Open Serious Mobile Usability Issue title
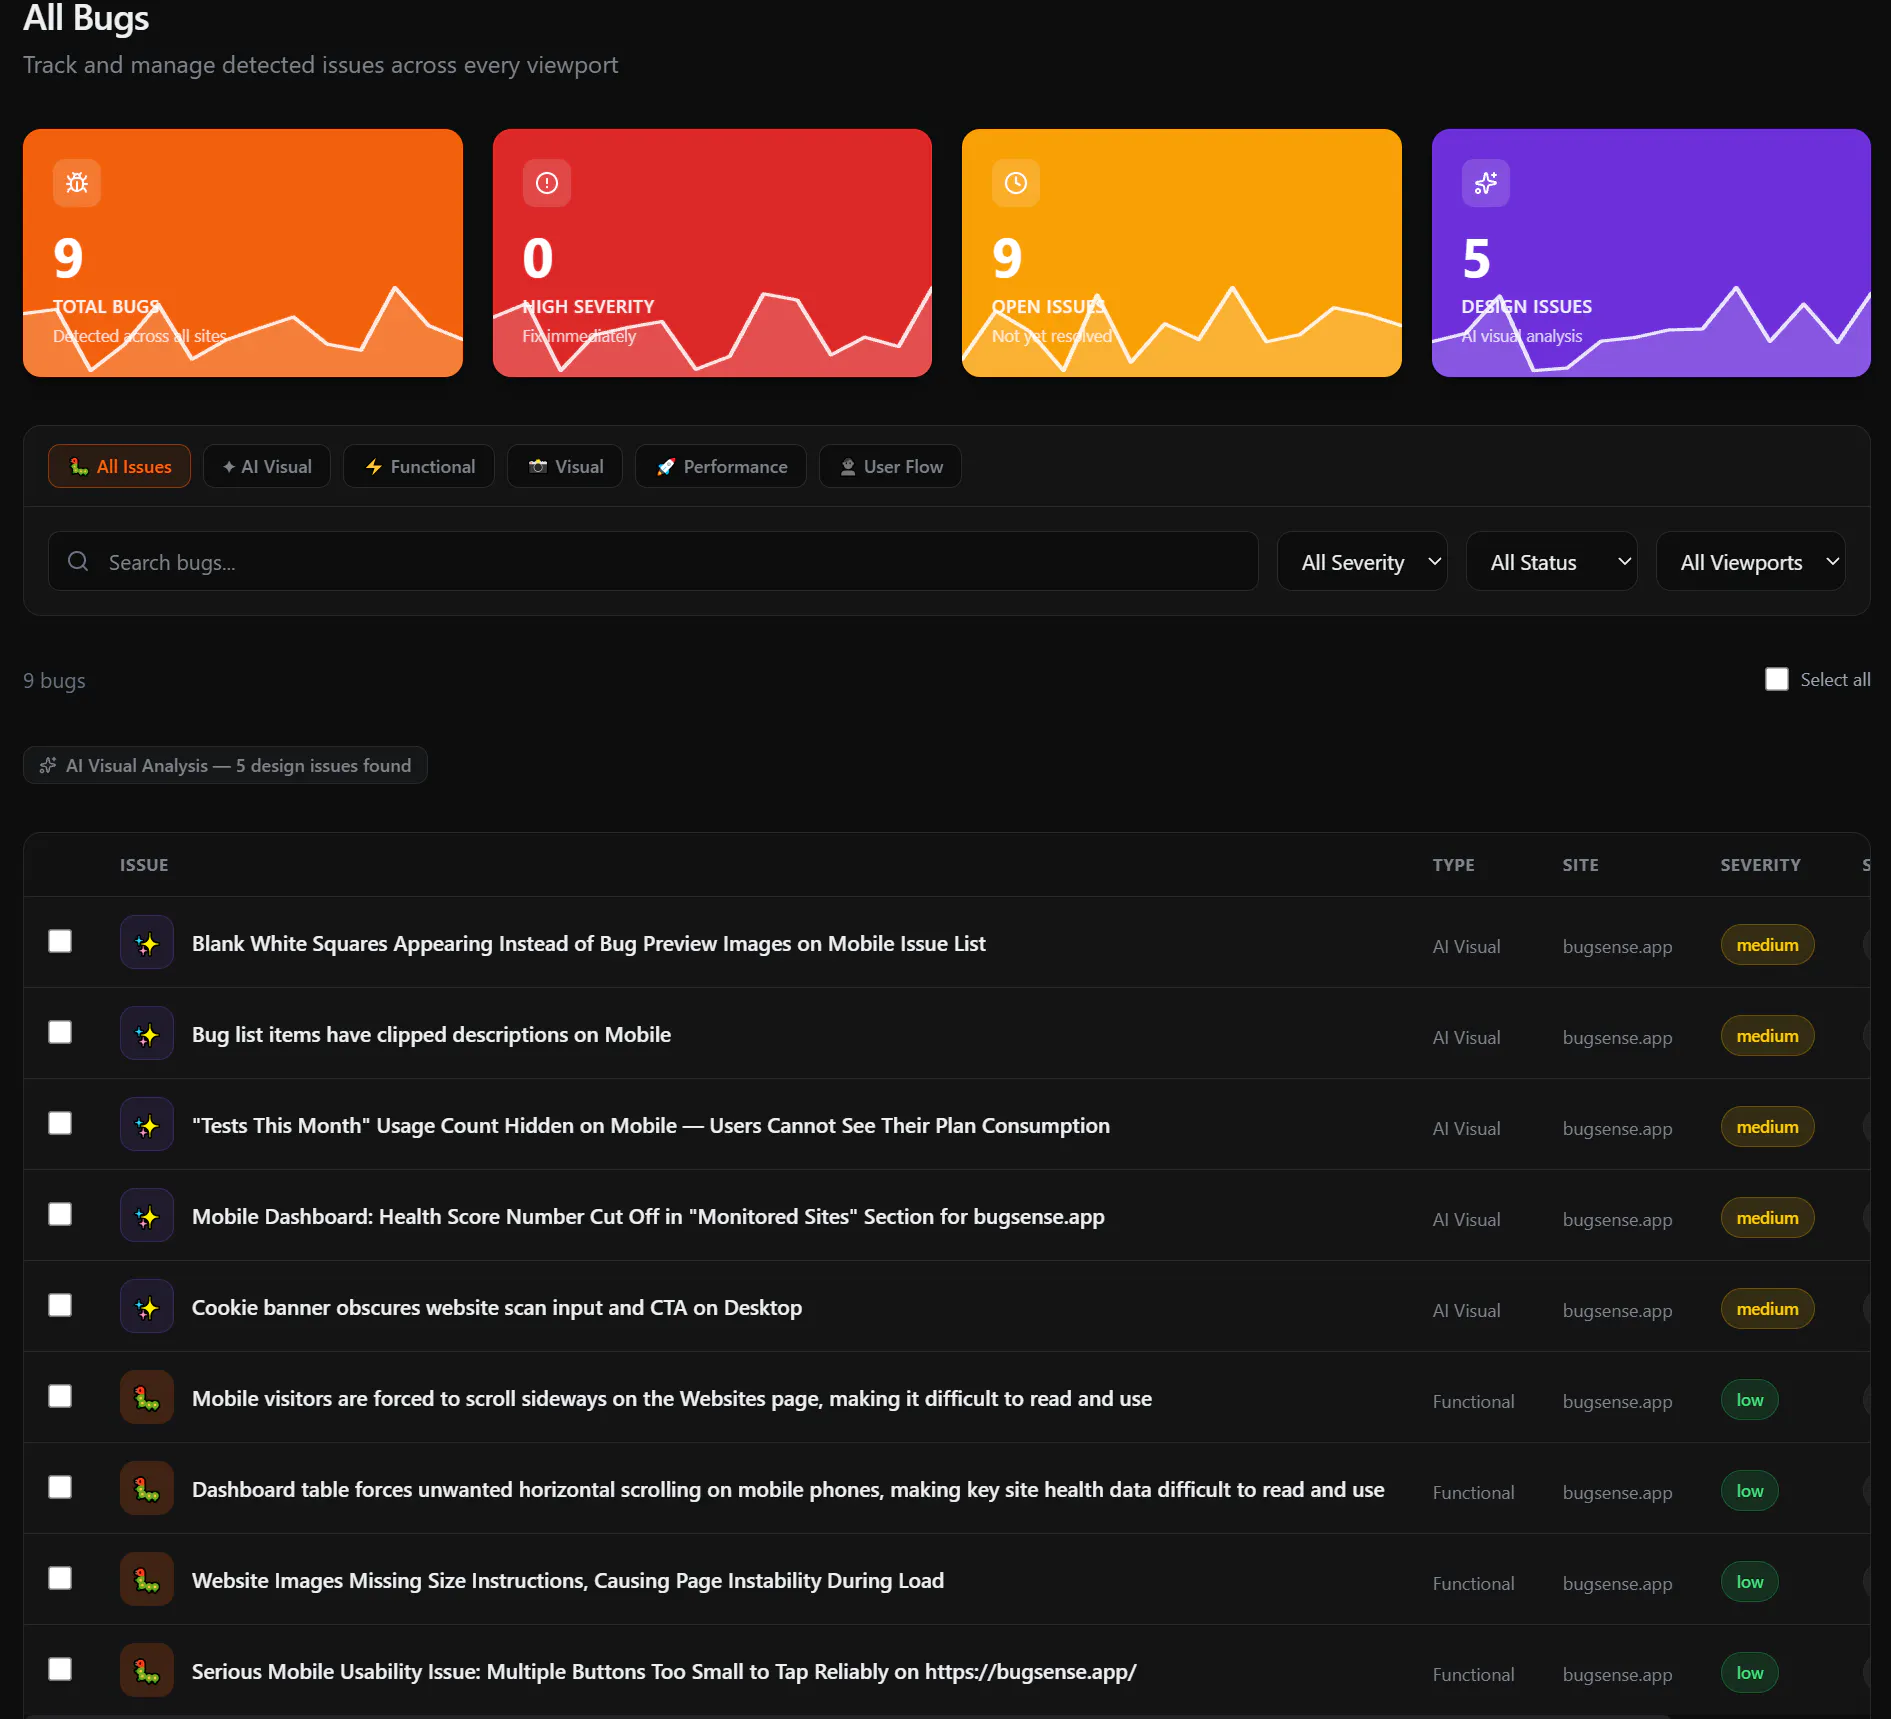The width and height of the screenshot is (1891, 1719). point(664,1671)
